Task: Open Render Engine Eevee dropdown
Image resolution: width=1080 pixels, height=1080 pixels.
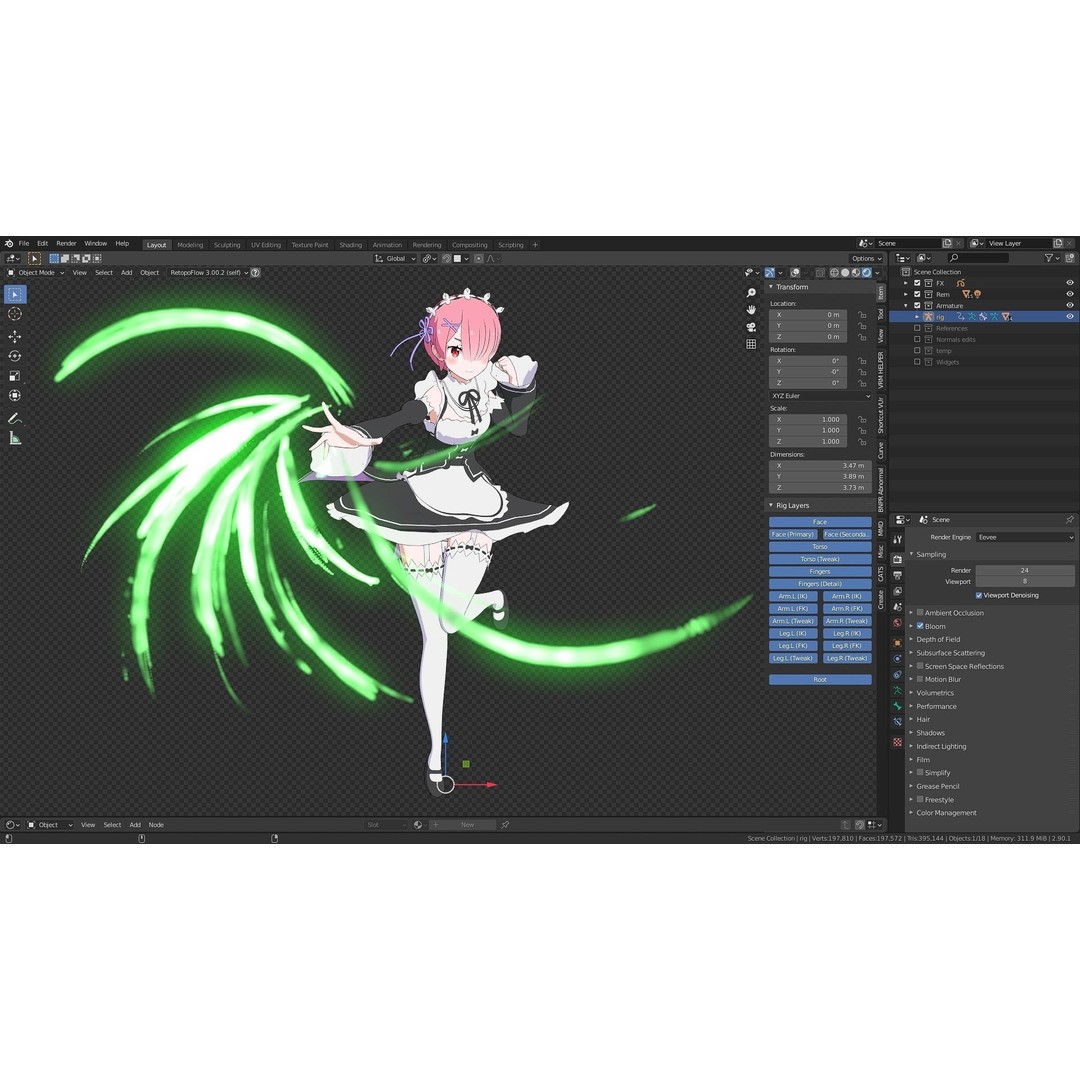Action: coord(1025,537)
